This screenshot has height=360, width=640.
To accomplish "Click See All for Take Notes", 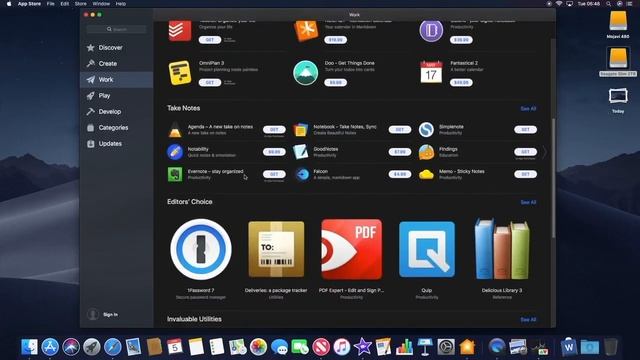I will click(528, 109).
